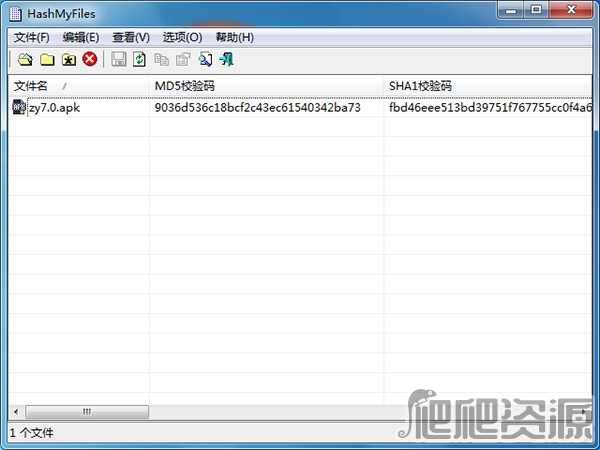The width and height of the screenshot is (600, 450).
Task: Click the green Refresh icon
Action: coord(139,60)
